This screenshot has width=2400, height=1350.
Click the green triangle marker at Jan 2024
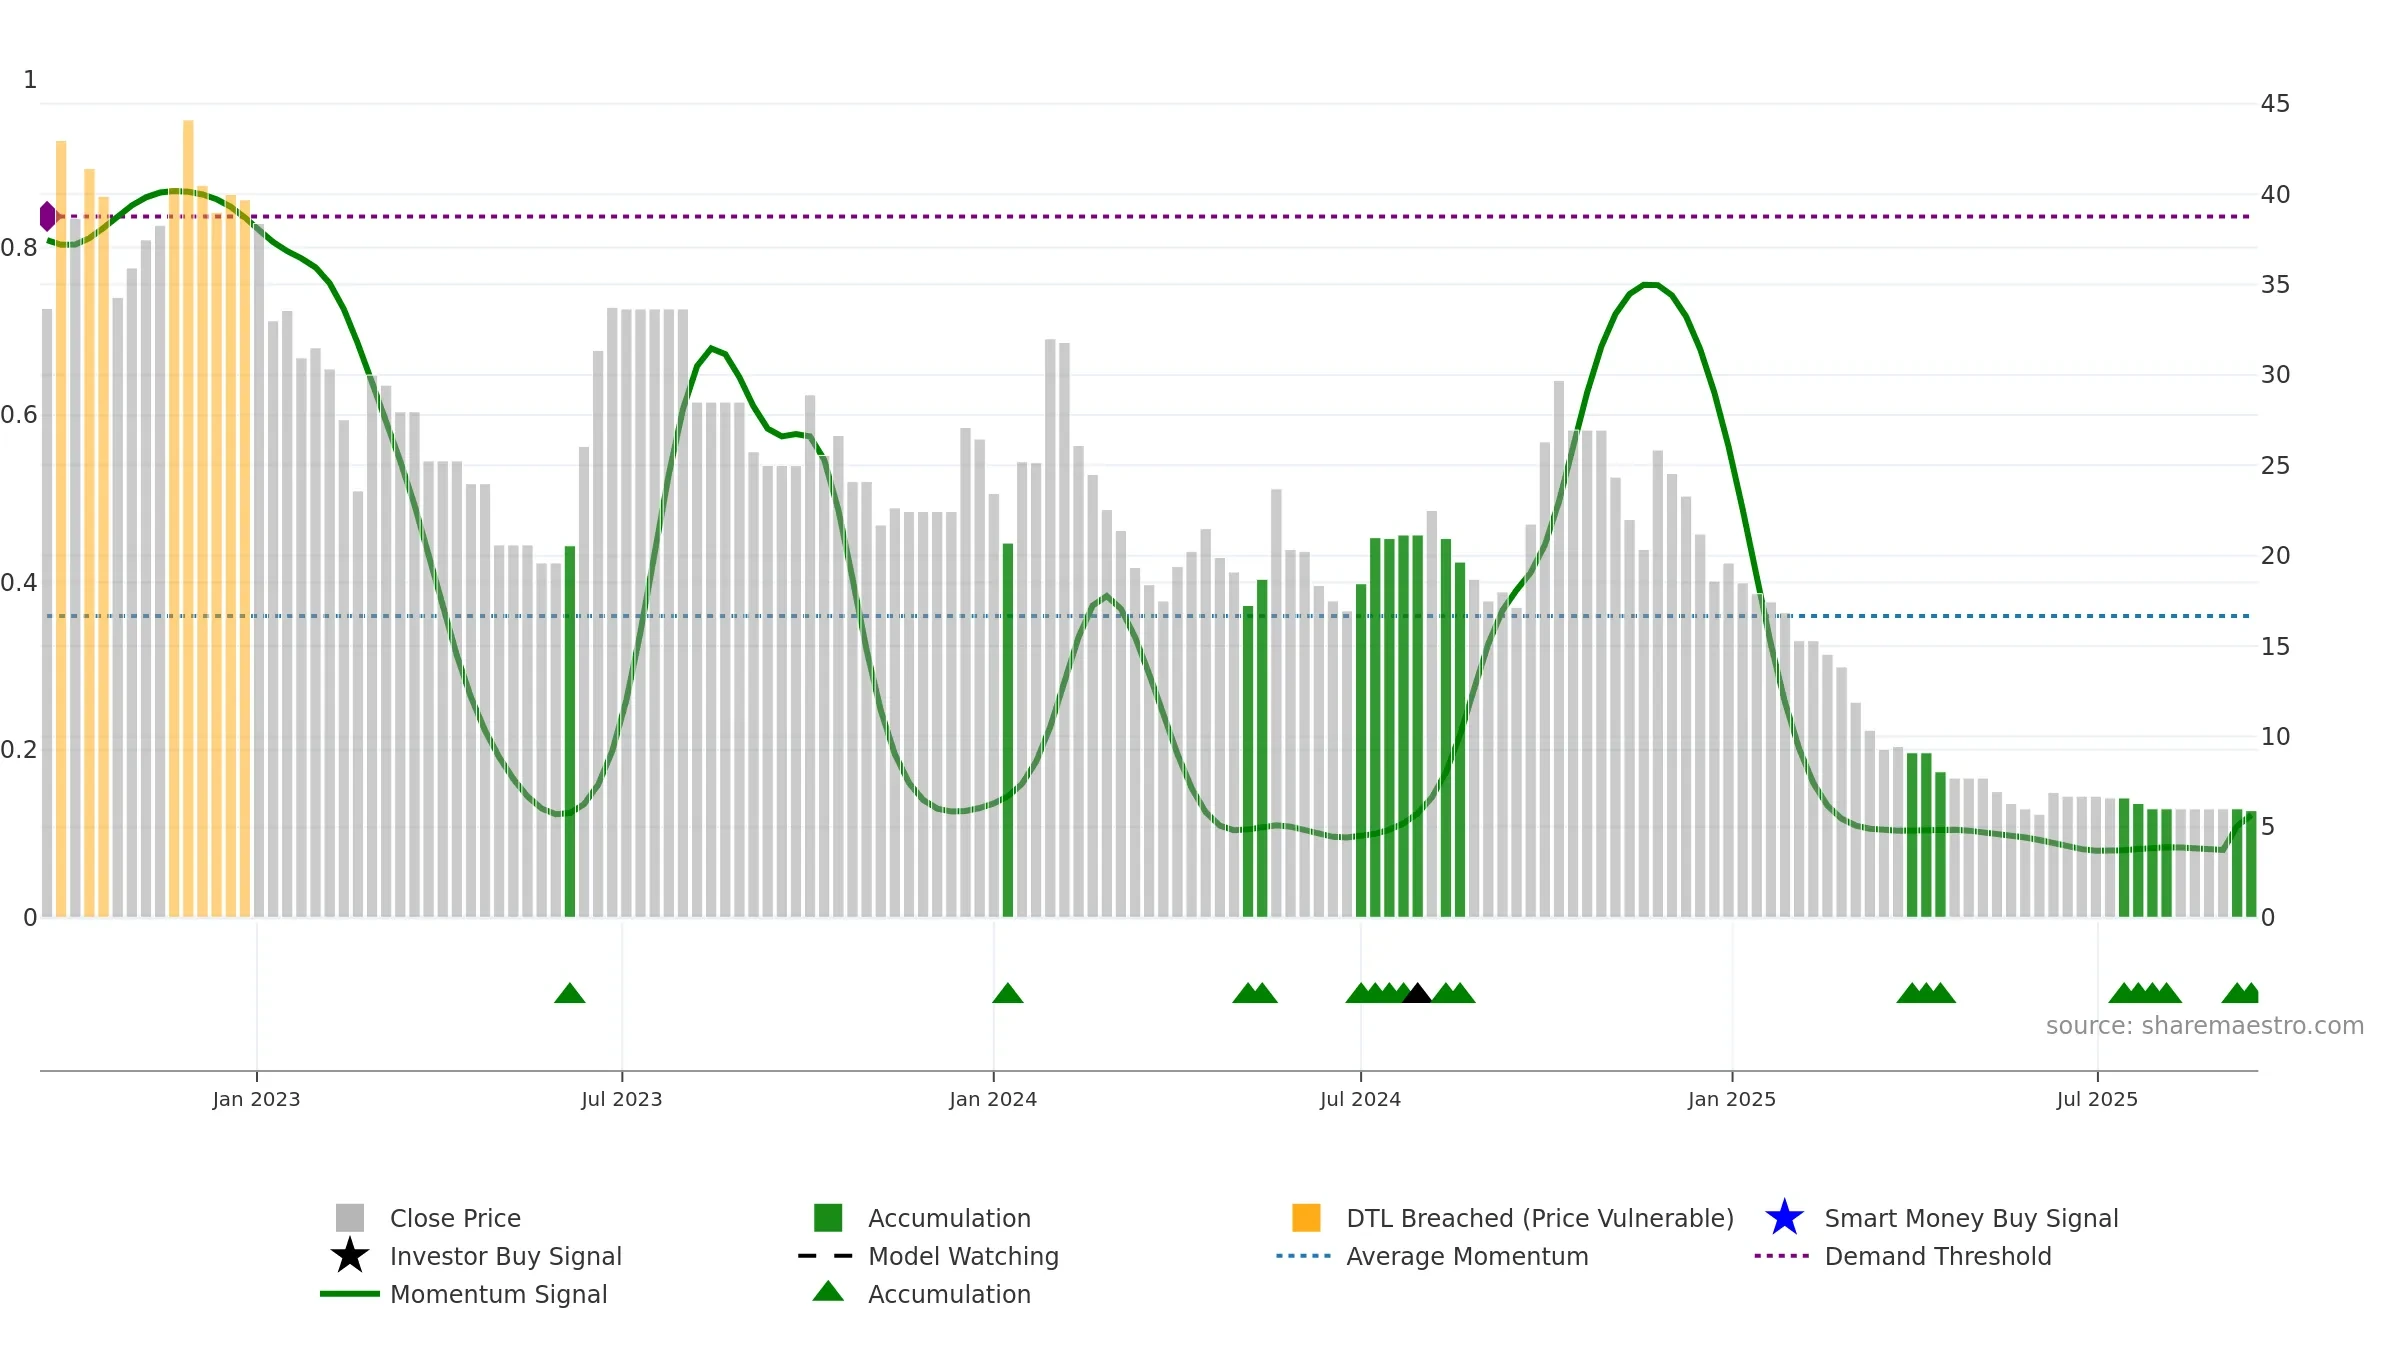coord(1008,993)
